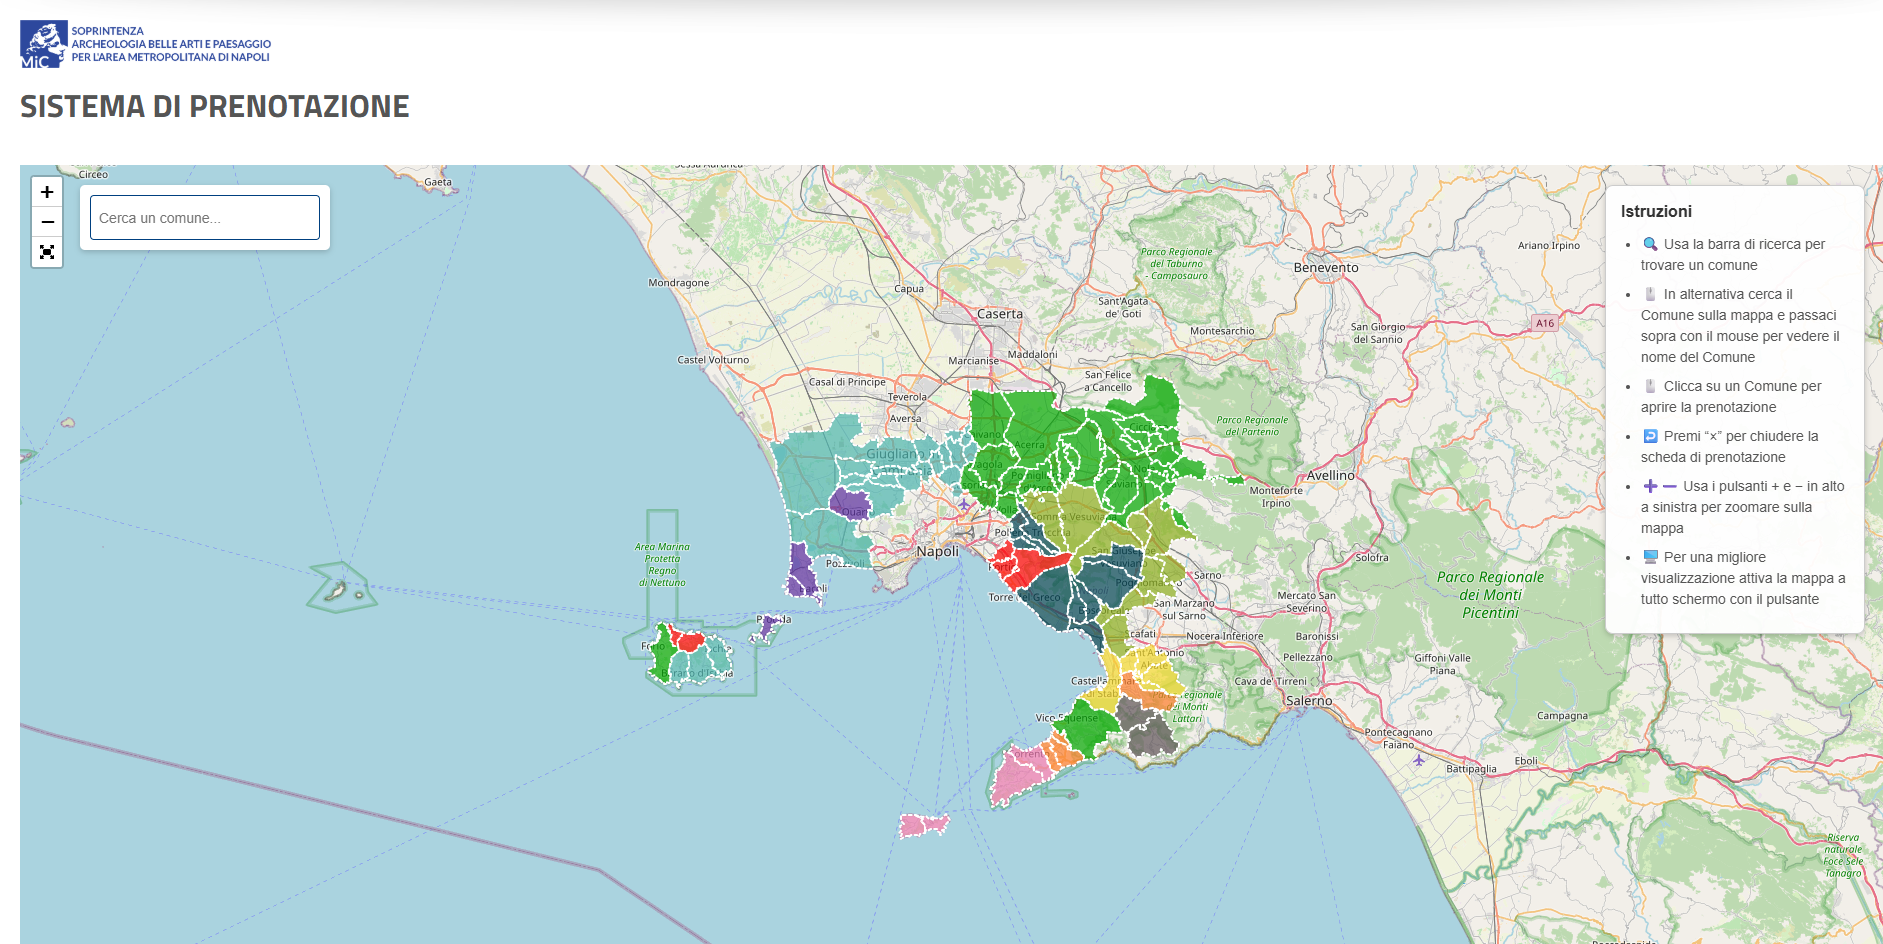This screenshot has height=944, width=1883.
Task: Click the MiC Soprintendenza logo
Action: point(44,44)
